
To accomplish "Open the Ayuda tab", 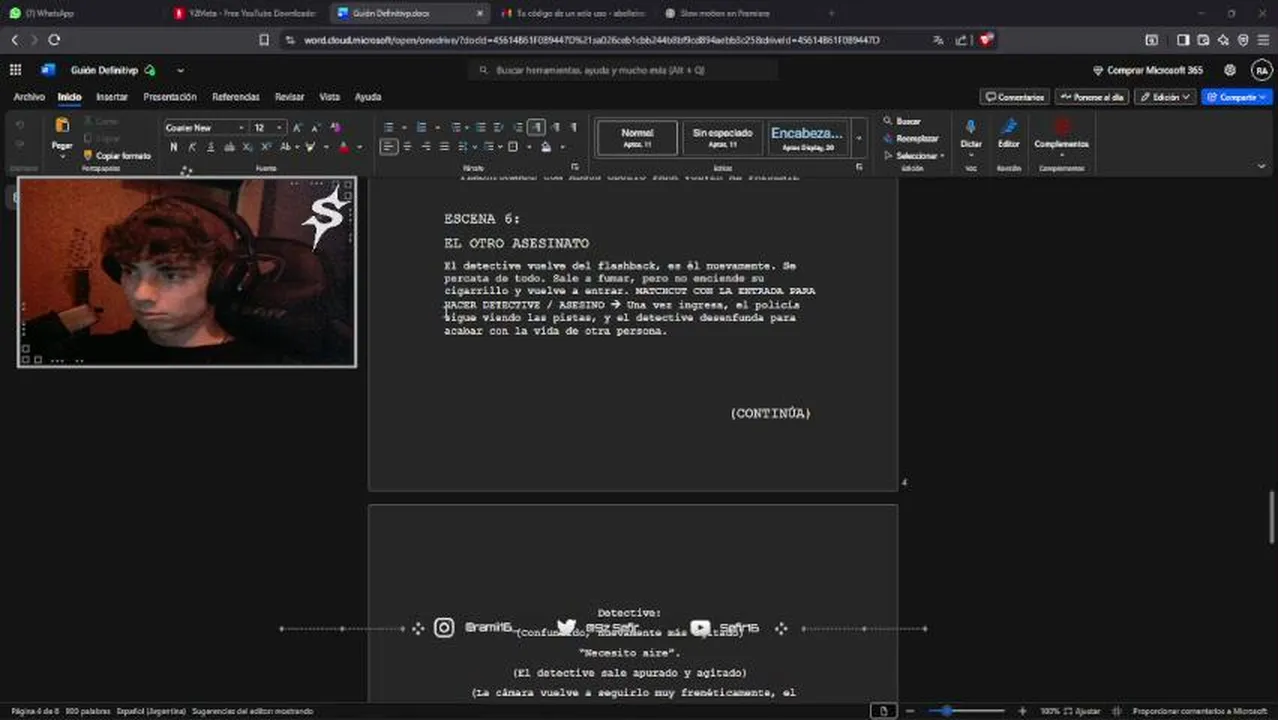I will tap(368, 97).
